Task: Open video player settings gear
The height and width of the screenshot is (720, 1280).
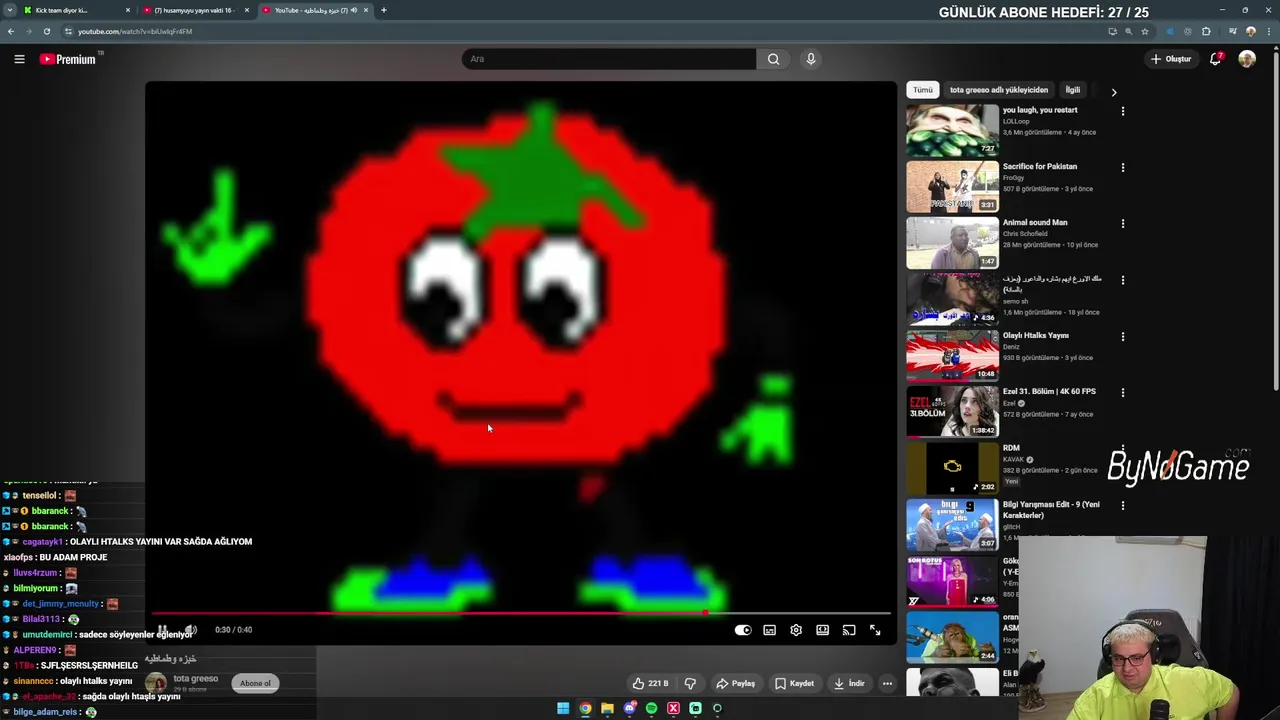Action: pyautogui.click(x=796, y=630)
